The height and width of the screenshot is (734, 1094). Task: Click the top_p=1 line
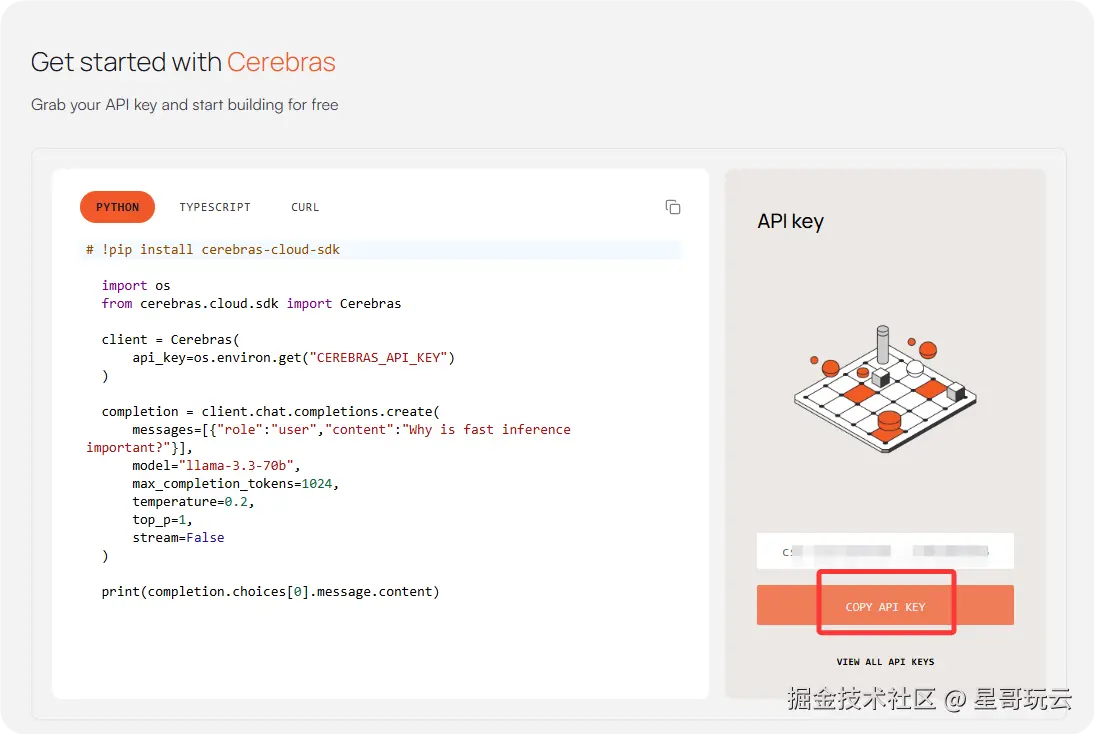click(162, 520)
